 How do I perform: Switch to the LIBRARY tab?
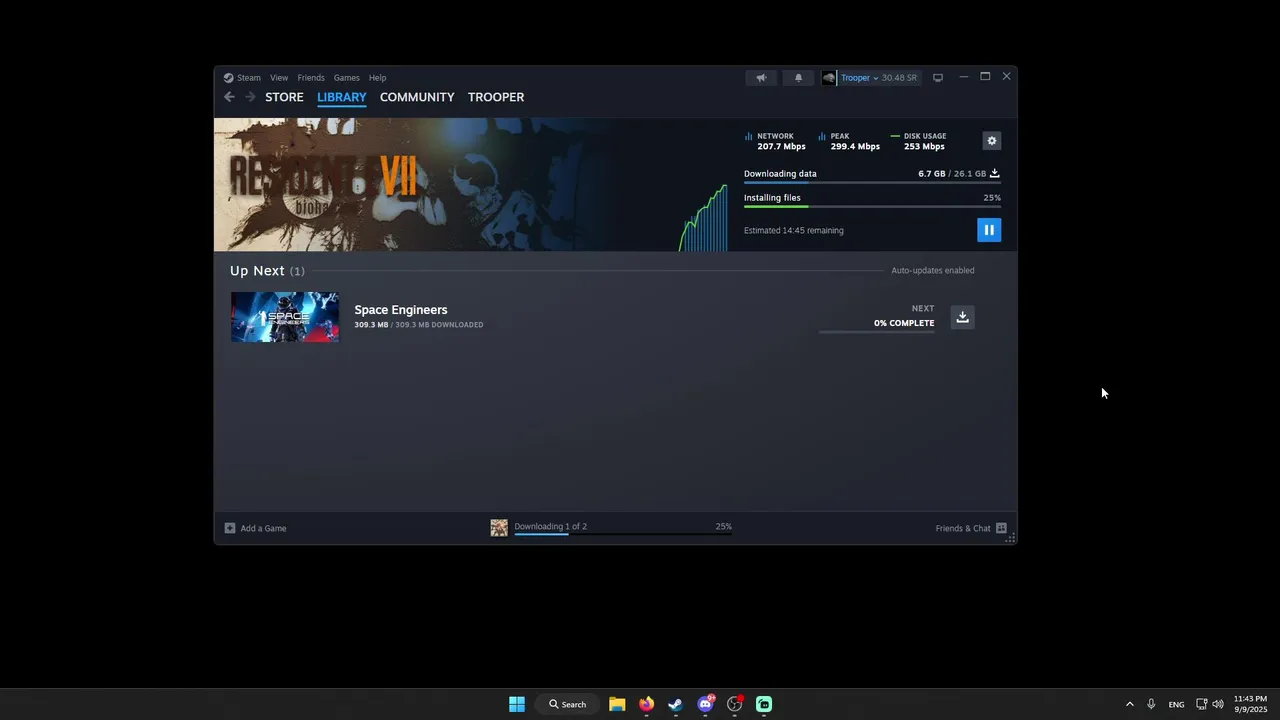tap(342, 97)
